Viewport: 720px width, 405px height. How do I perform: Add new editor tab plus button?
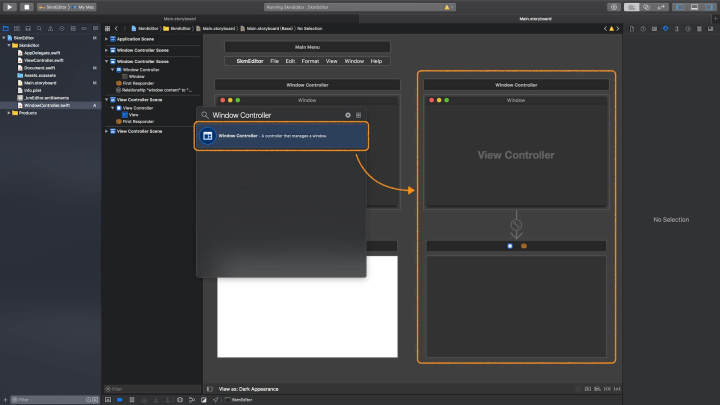coord(715,19)
